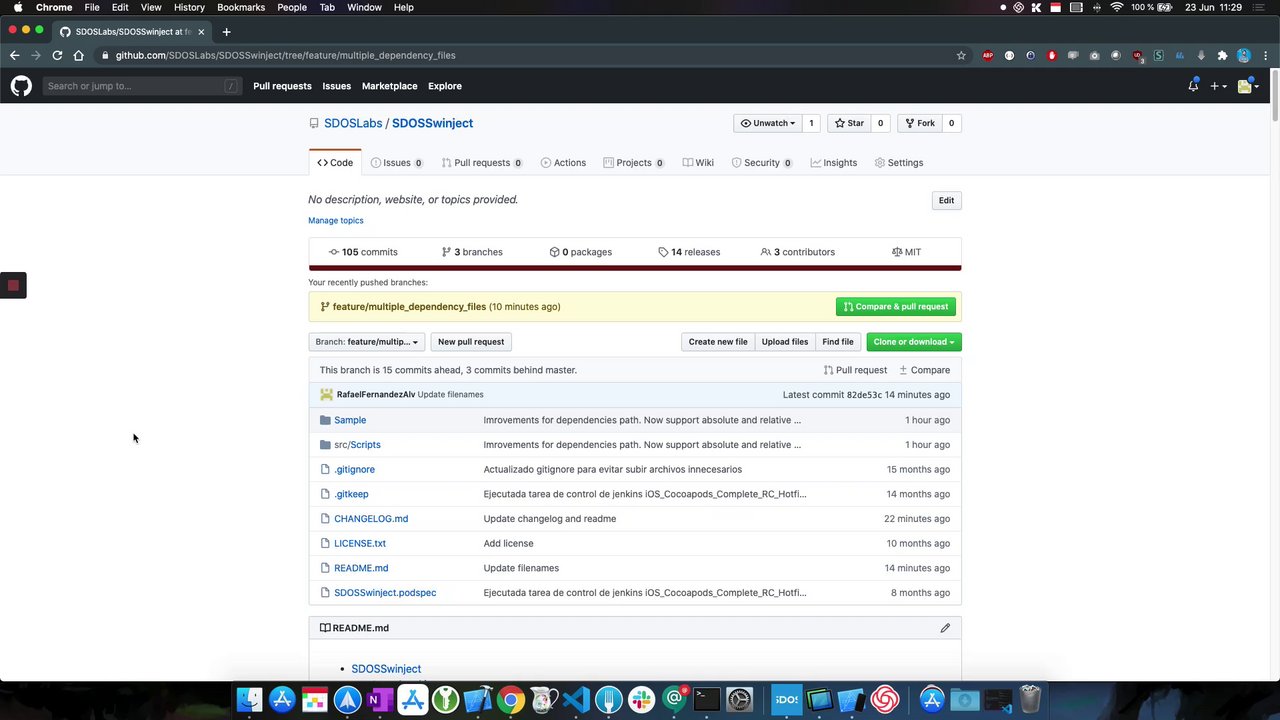Open the Clone or download dropdown
The height and width of the screenshot is (720, 1280).
(914, 342)
